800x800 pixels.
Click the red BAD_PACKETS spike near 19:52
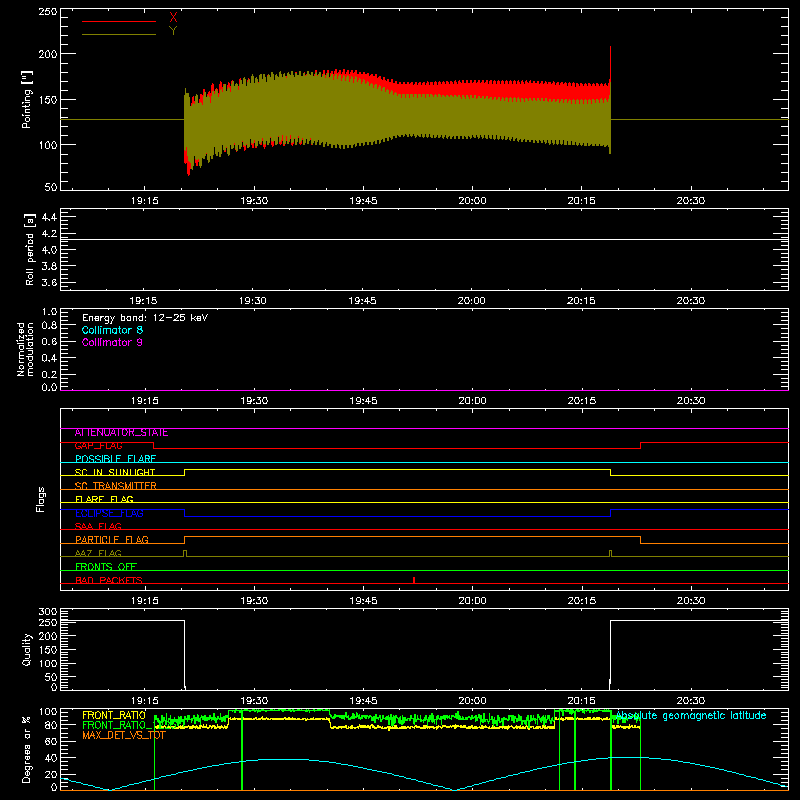414,580
